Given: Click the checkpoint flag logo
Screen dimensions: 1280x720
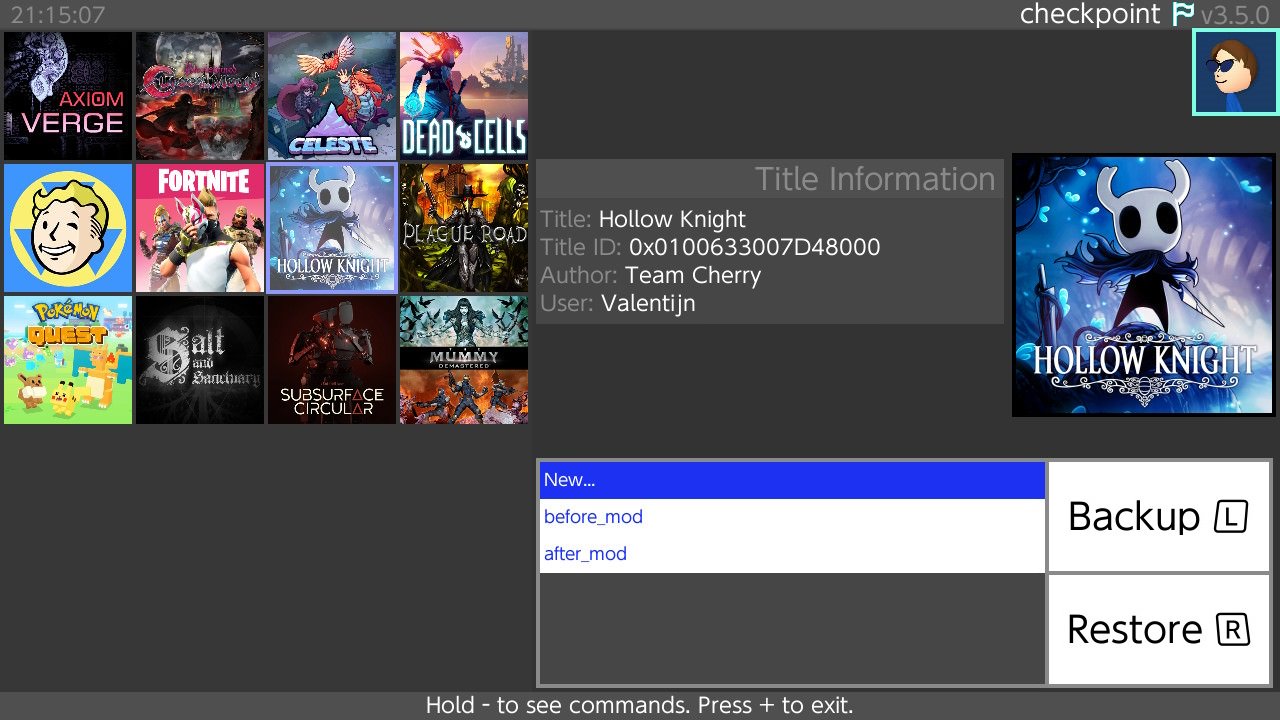Looking at the screenshot, I should tap(1181, 14).
